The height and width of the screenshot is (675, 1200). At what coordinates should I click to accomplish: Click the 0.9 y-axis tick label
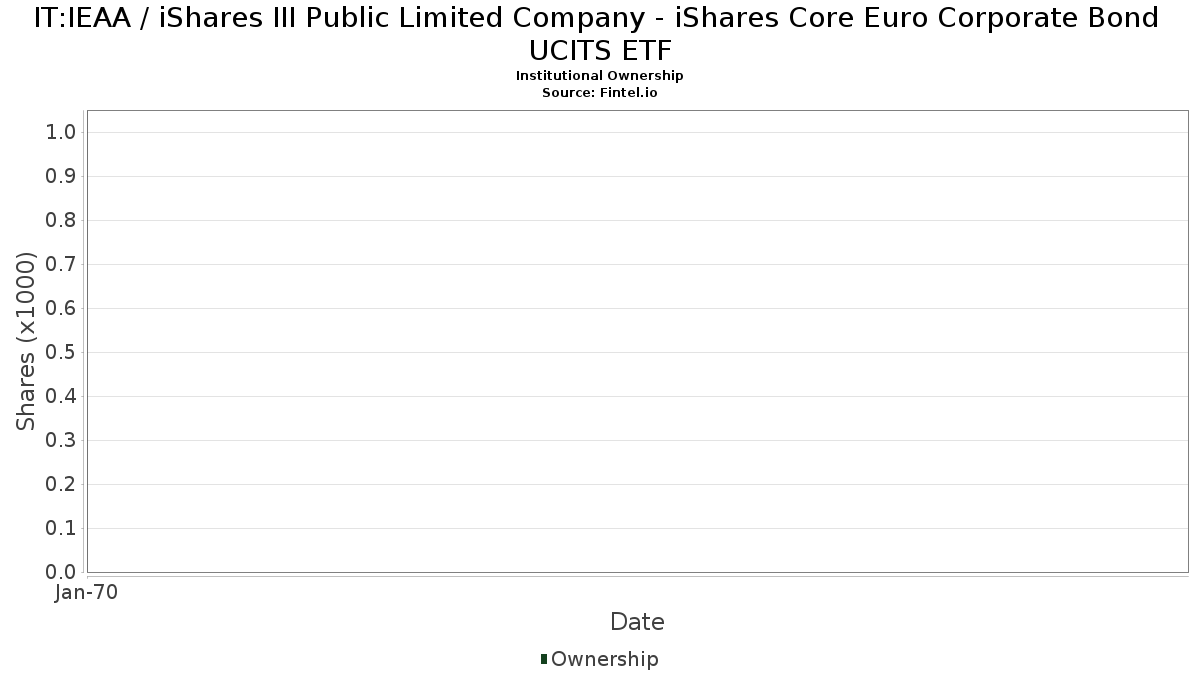coord(61,177)
